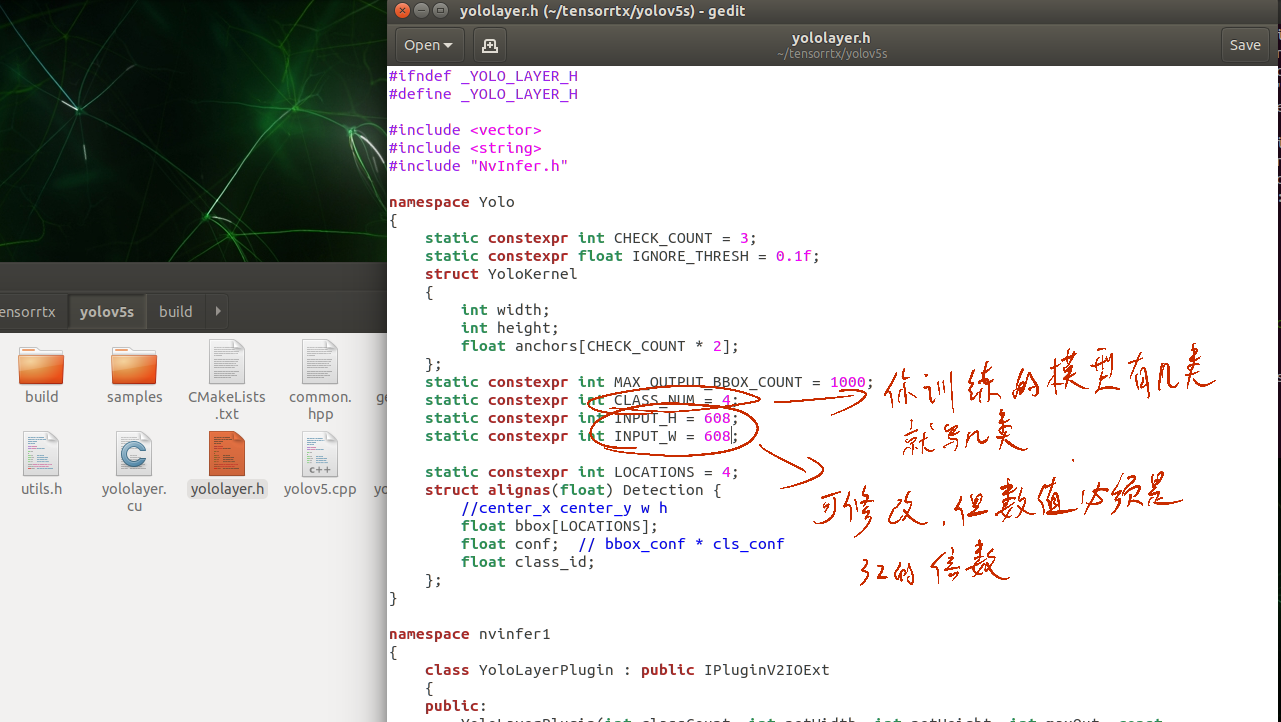1281x722 pixels.
Task: Open the samples folder icon
Action: click(x=134, y=366)
